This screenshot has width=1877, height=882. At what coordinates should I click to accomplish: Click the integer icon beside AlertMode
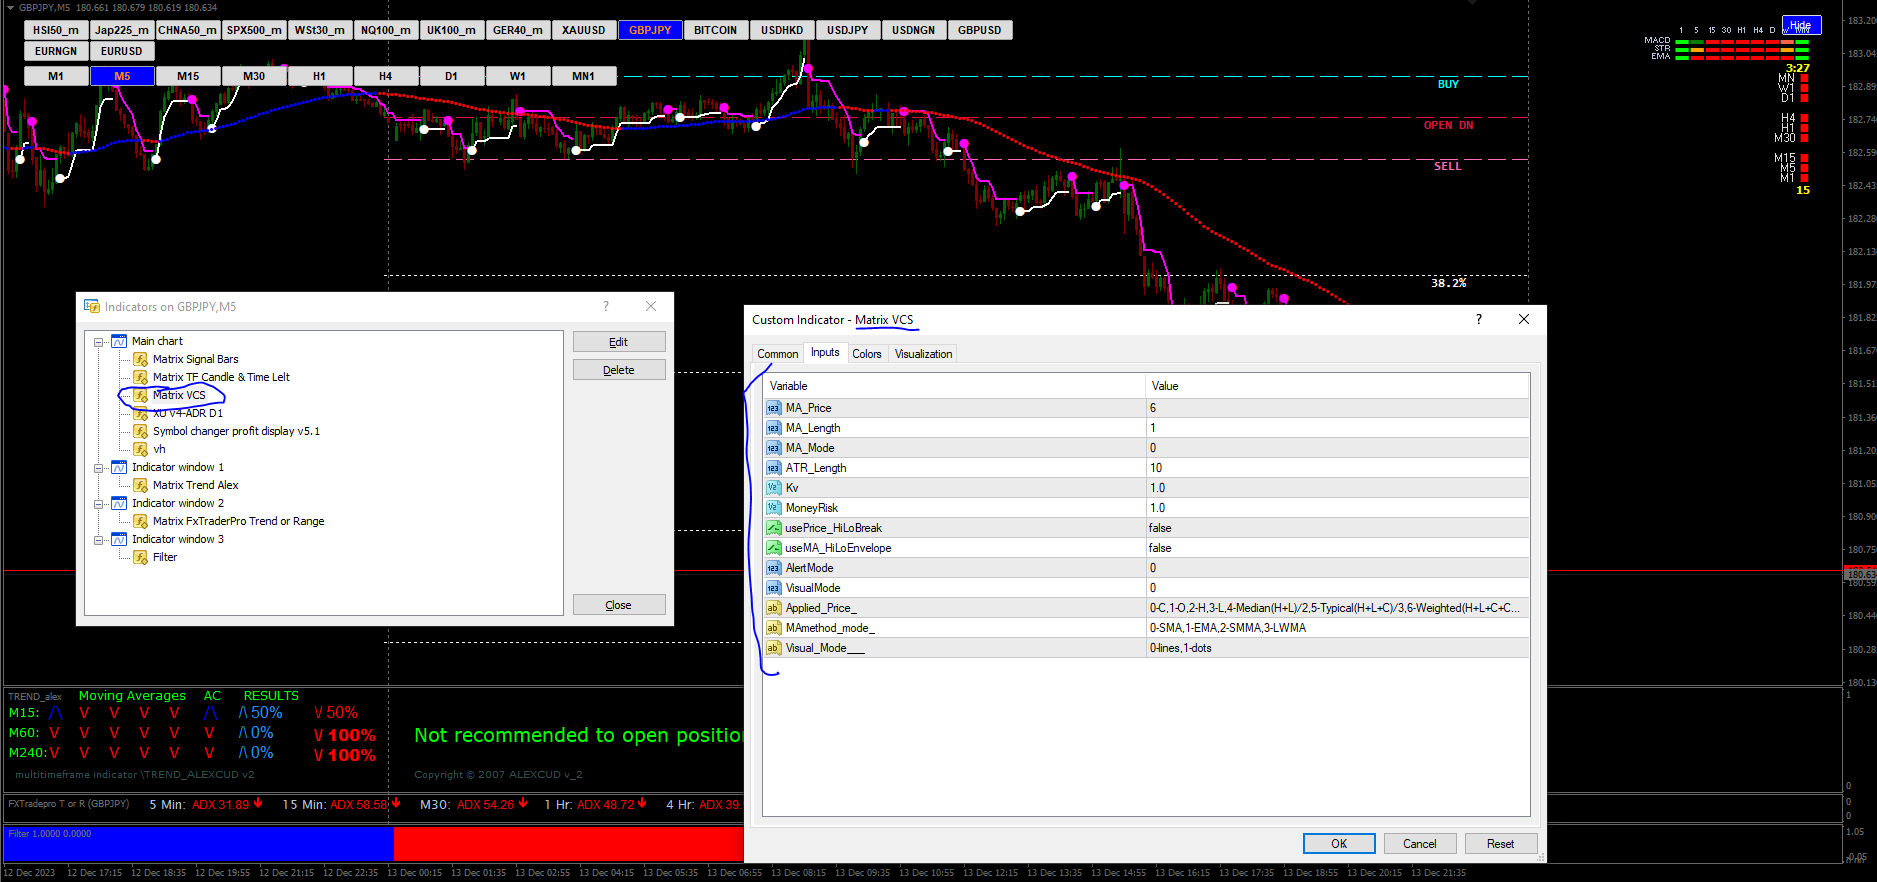pyautogui.click(x=773, y=568)
